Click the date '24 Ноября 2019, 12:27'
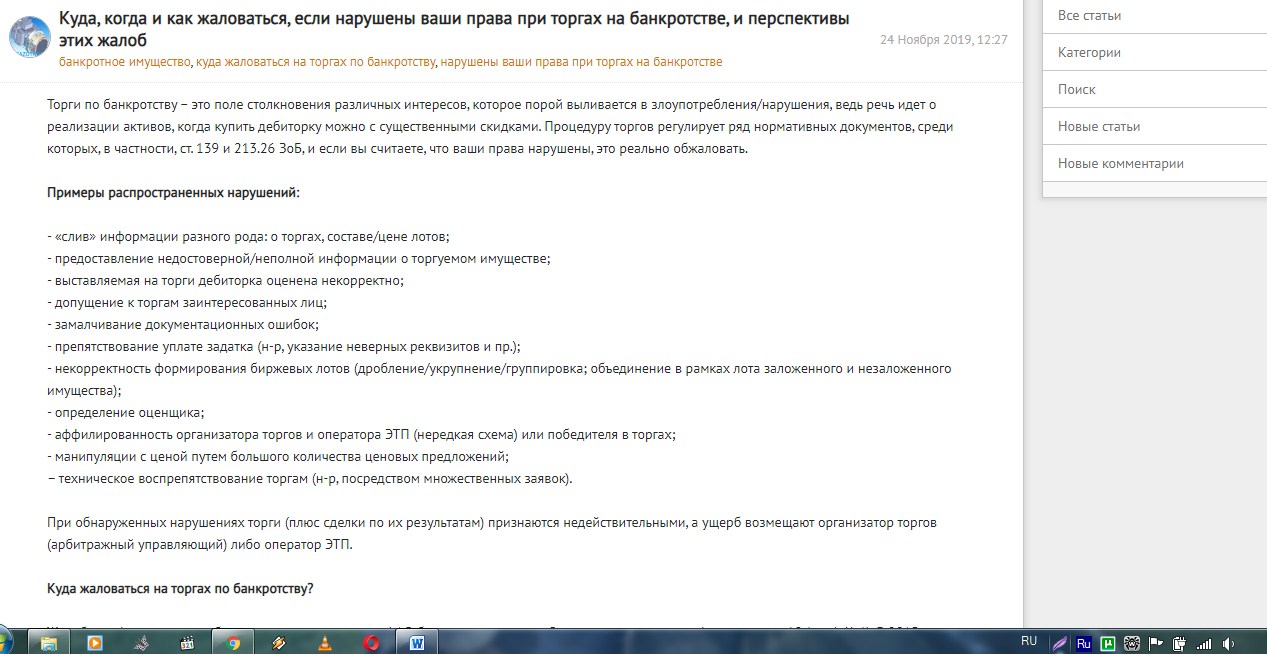Image resolution: width=1267 pixels, height=654 pixels. coord(943,40)
